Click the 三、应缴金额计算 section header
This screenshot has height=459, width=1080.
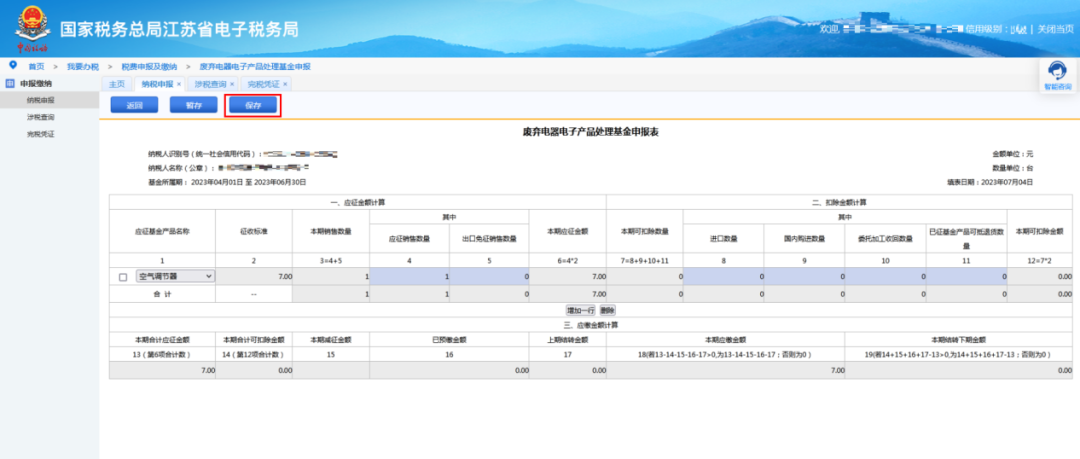coord(590,325)
